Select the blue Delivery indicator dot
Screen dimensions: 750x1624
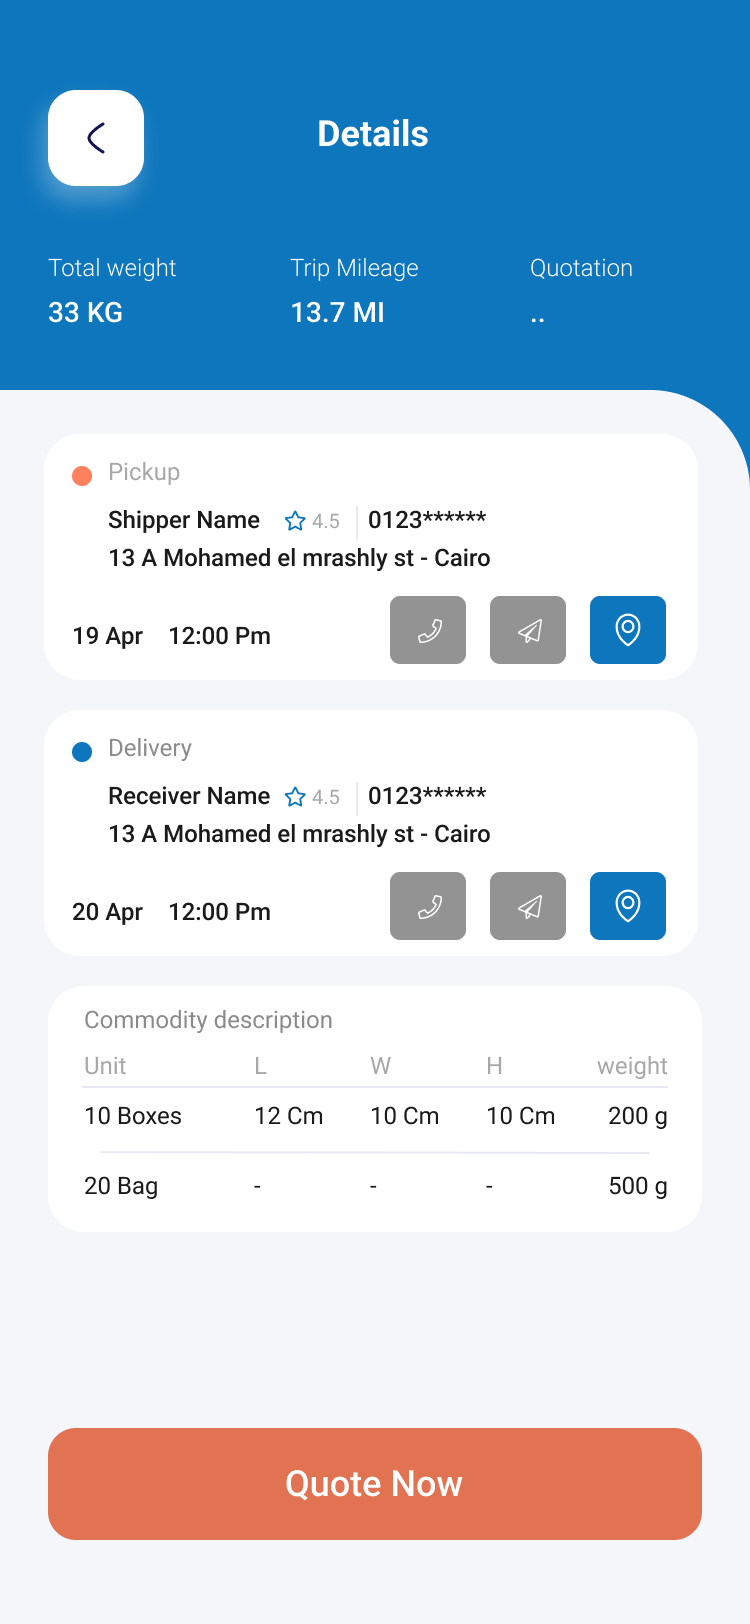coord(82,751)
